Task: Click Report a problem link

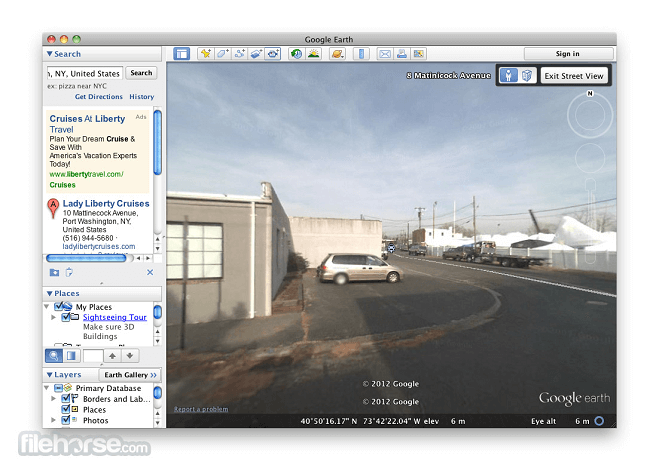Action: coord(201,409)
